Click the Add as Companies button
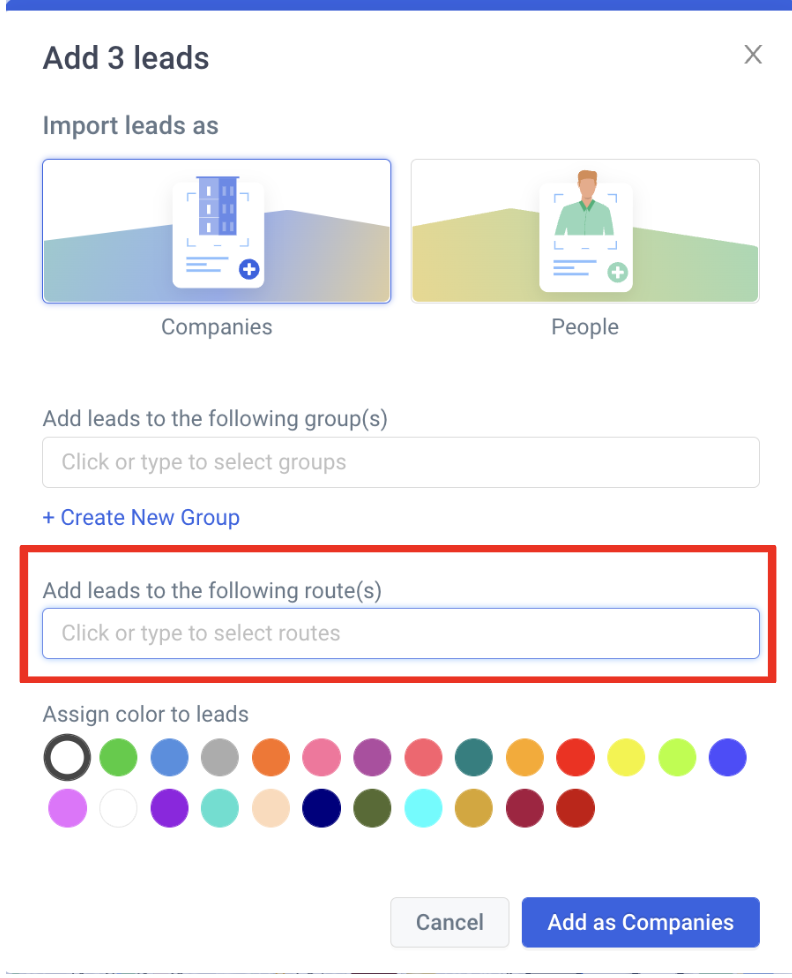The width and height of the screenshot is (792, 978). 640,922
